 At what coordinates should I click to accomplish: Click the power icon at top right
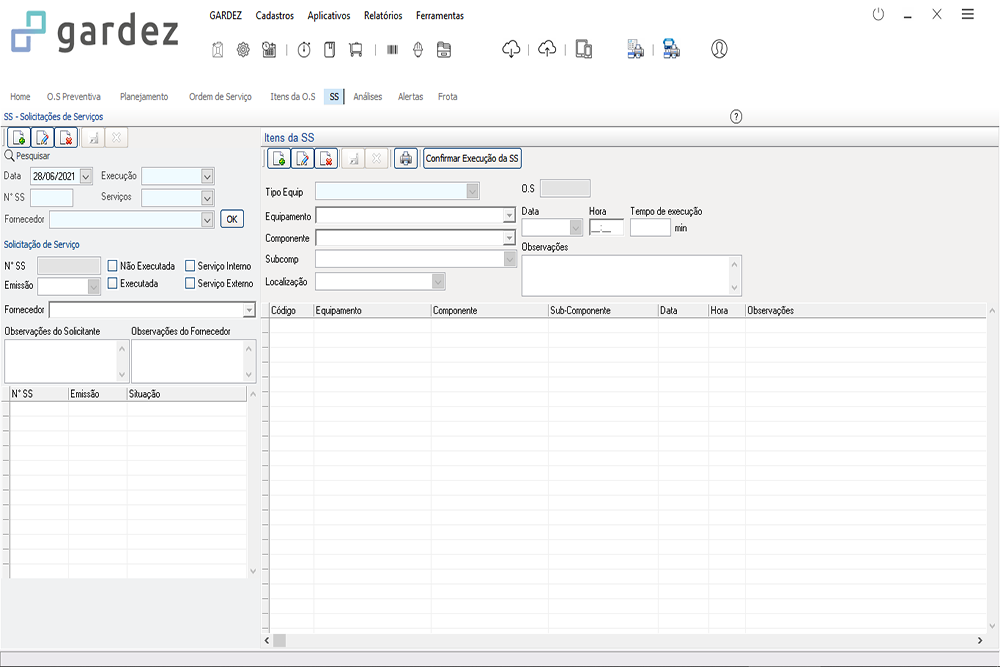878,14
